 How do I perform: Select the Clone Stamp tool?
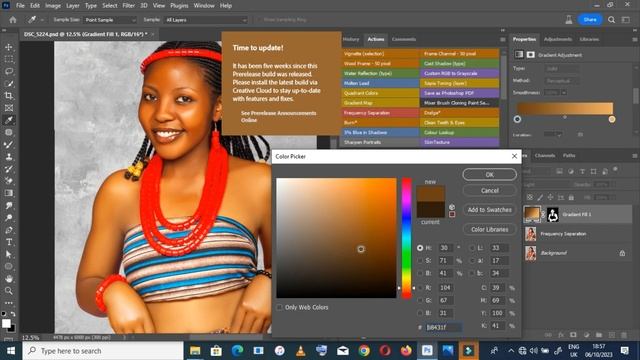point(9,157)
